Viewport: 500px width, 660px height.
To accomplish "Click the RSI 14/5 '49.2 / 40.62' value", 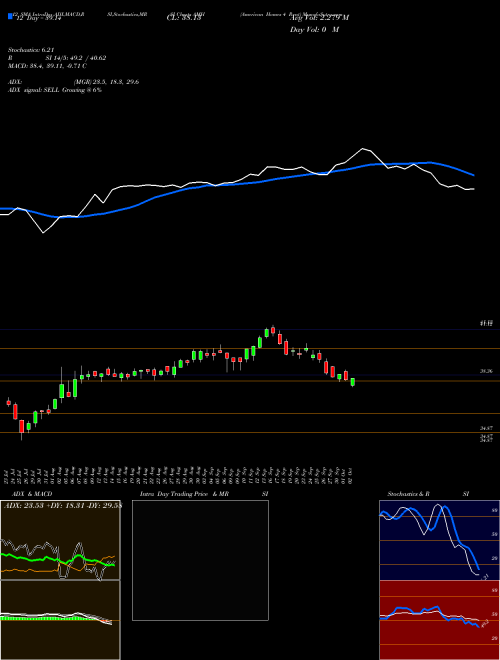I will (x=88, y=58).
